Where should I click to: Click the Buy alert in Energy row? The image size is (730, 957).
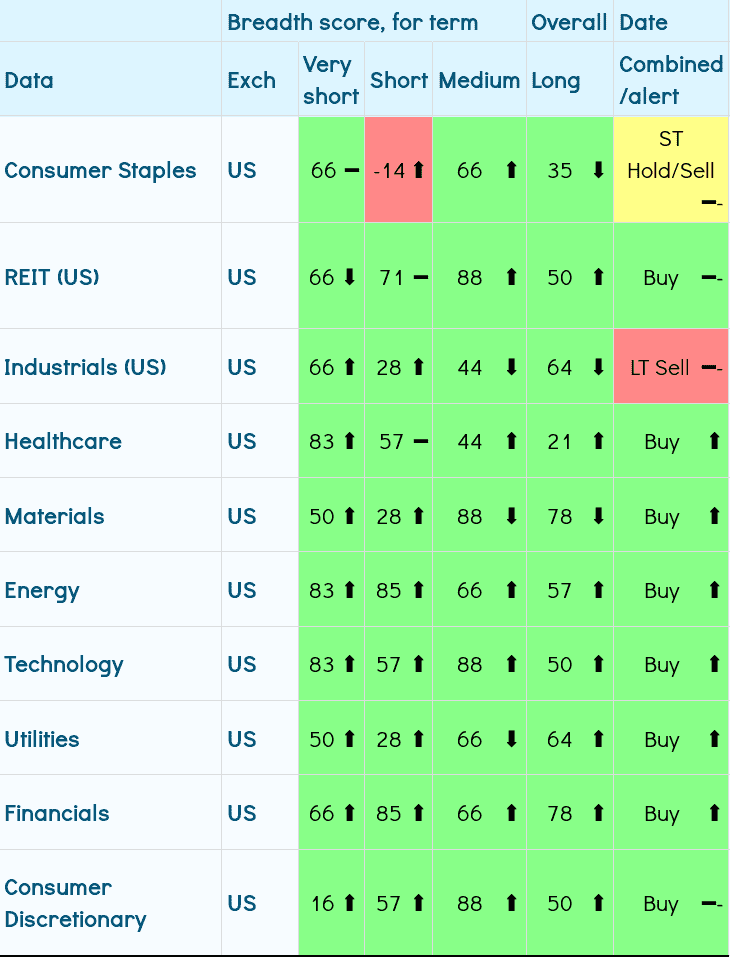661,591
